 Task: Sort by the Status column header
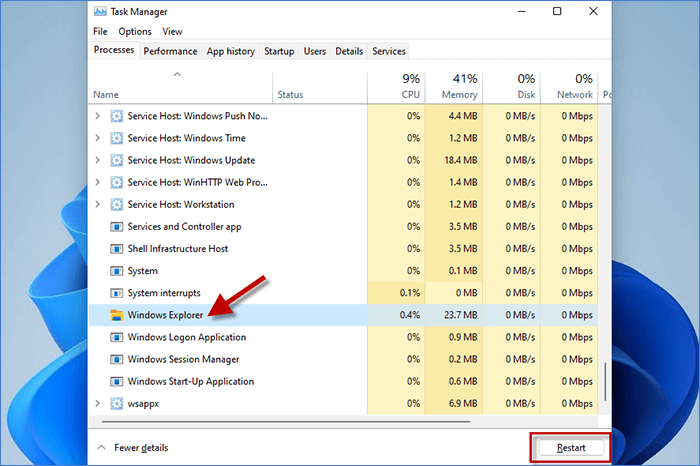pyautogui.click(x=320, y=87)
